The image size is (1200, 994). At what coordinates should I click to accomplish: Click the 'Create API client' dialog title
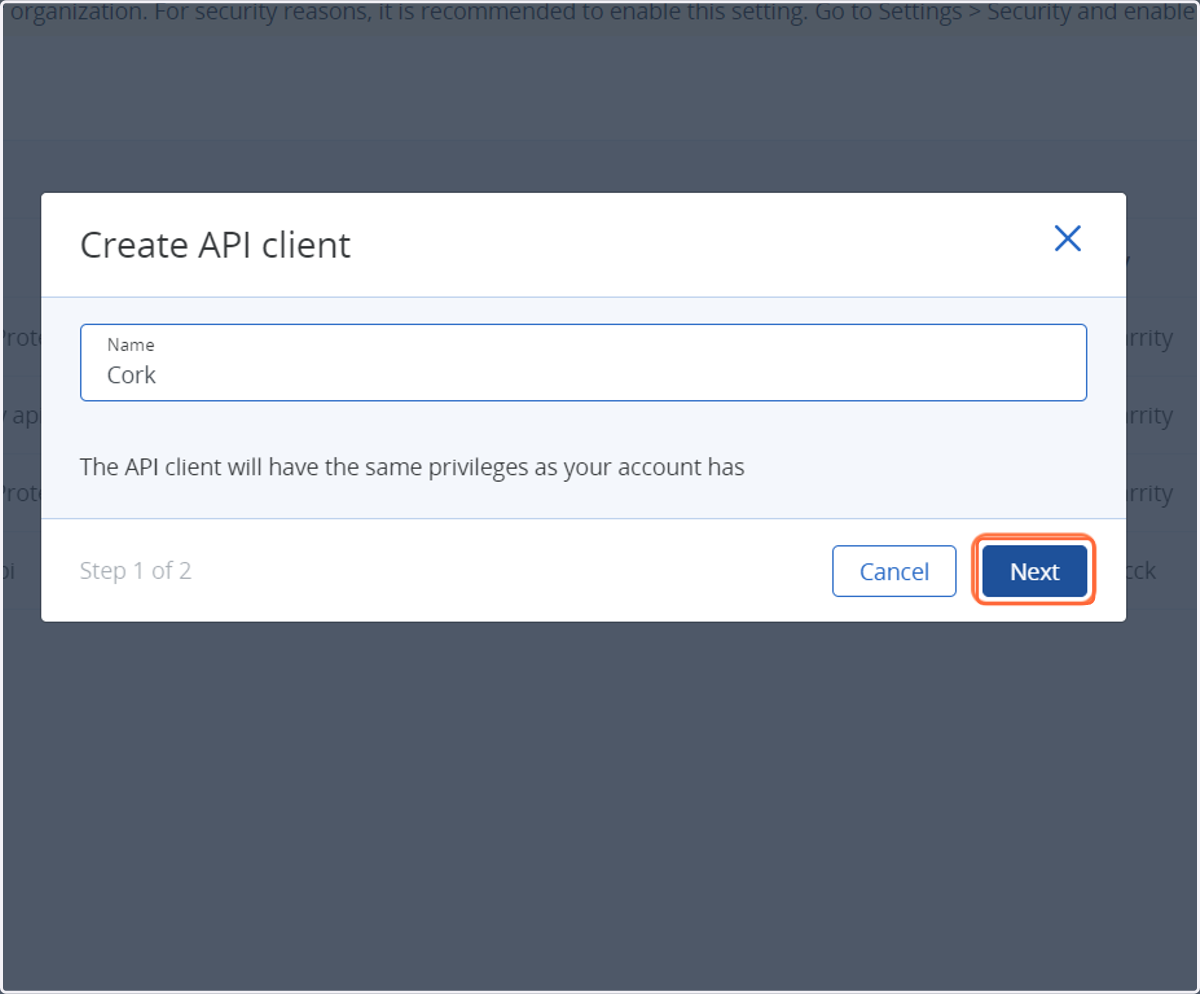click(215, 245)
